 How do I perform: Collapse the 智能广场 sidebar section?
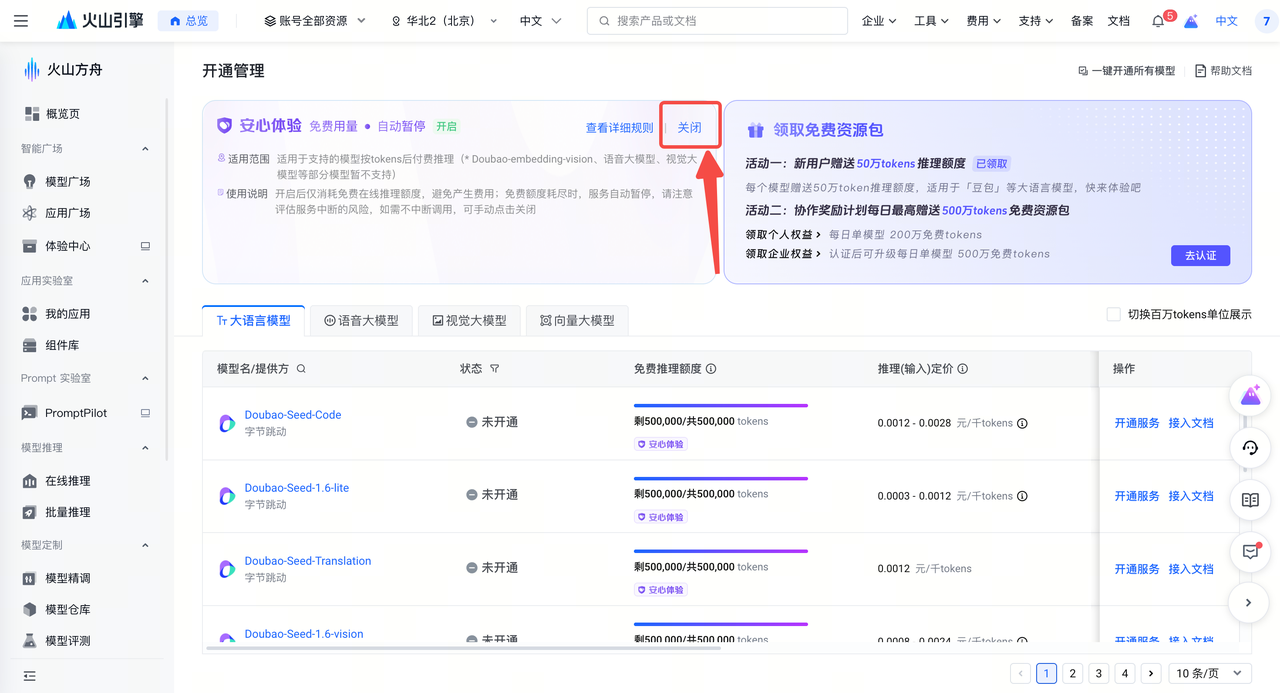[145, 149]
